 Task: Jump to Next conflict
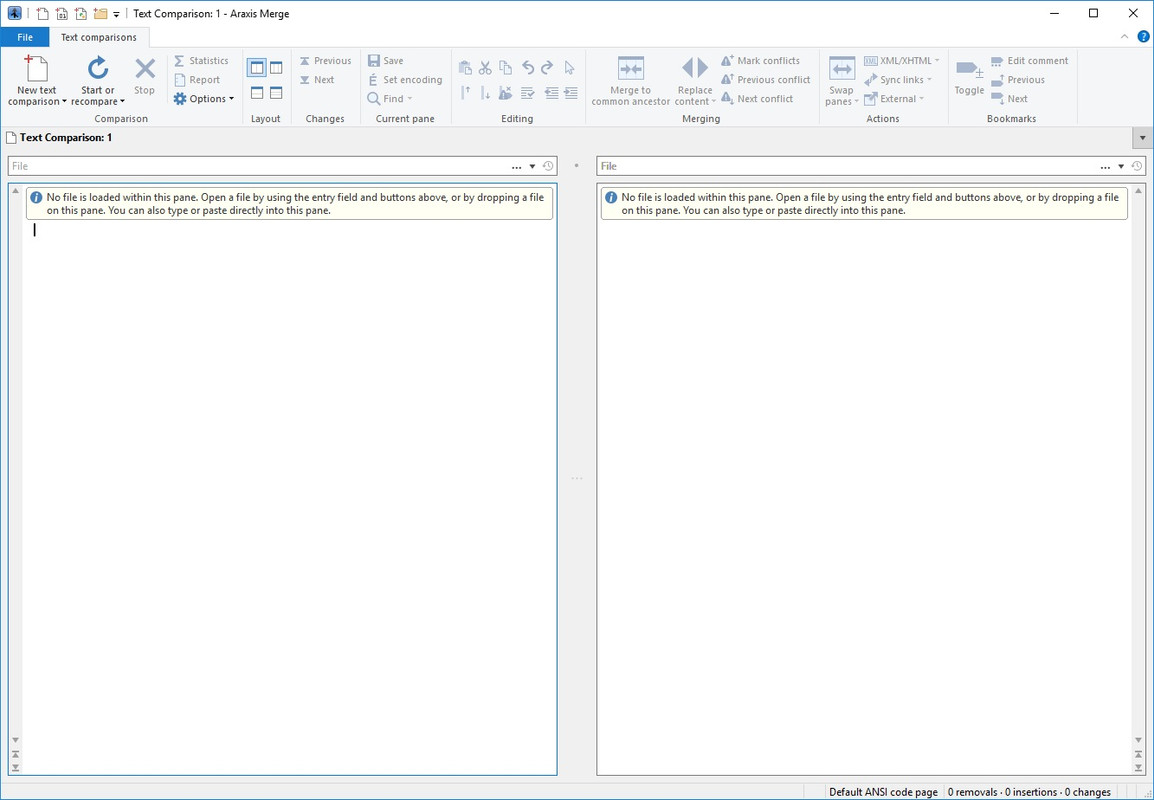click(757, 99)
